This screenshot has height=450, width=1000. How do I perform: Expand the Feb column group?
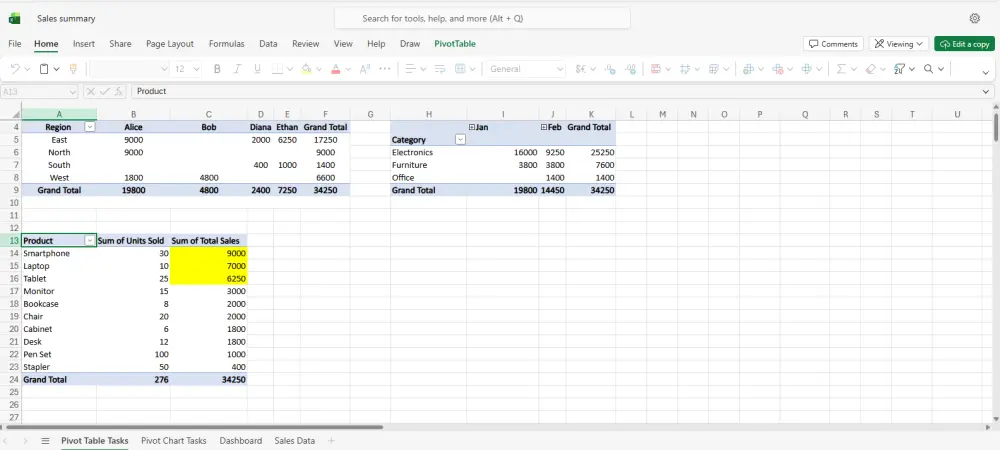tap(544, 127)
